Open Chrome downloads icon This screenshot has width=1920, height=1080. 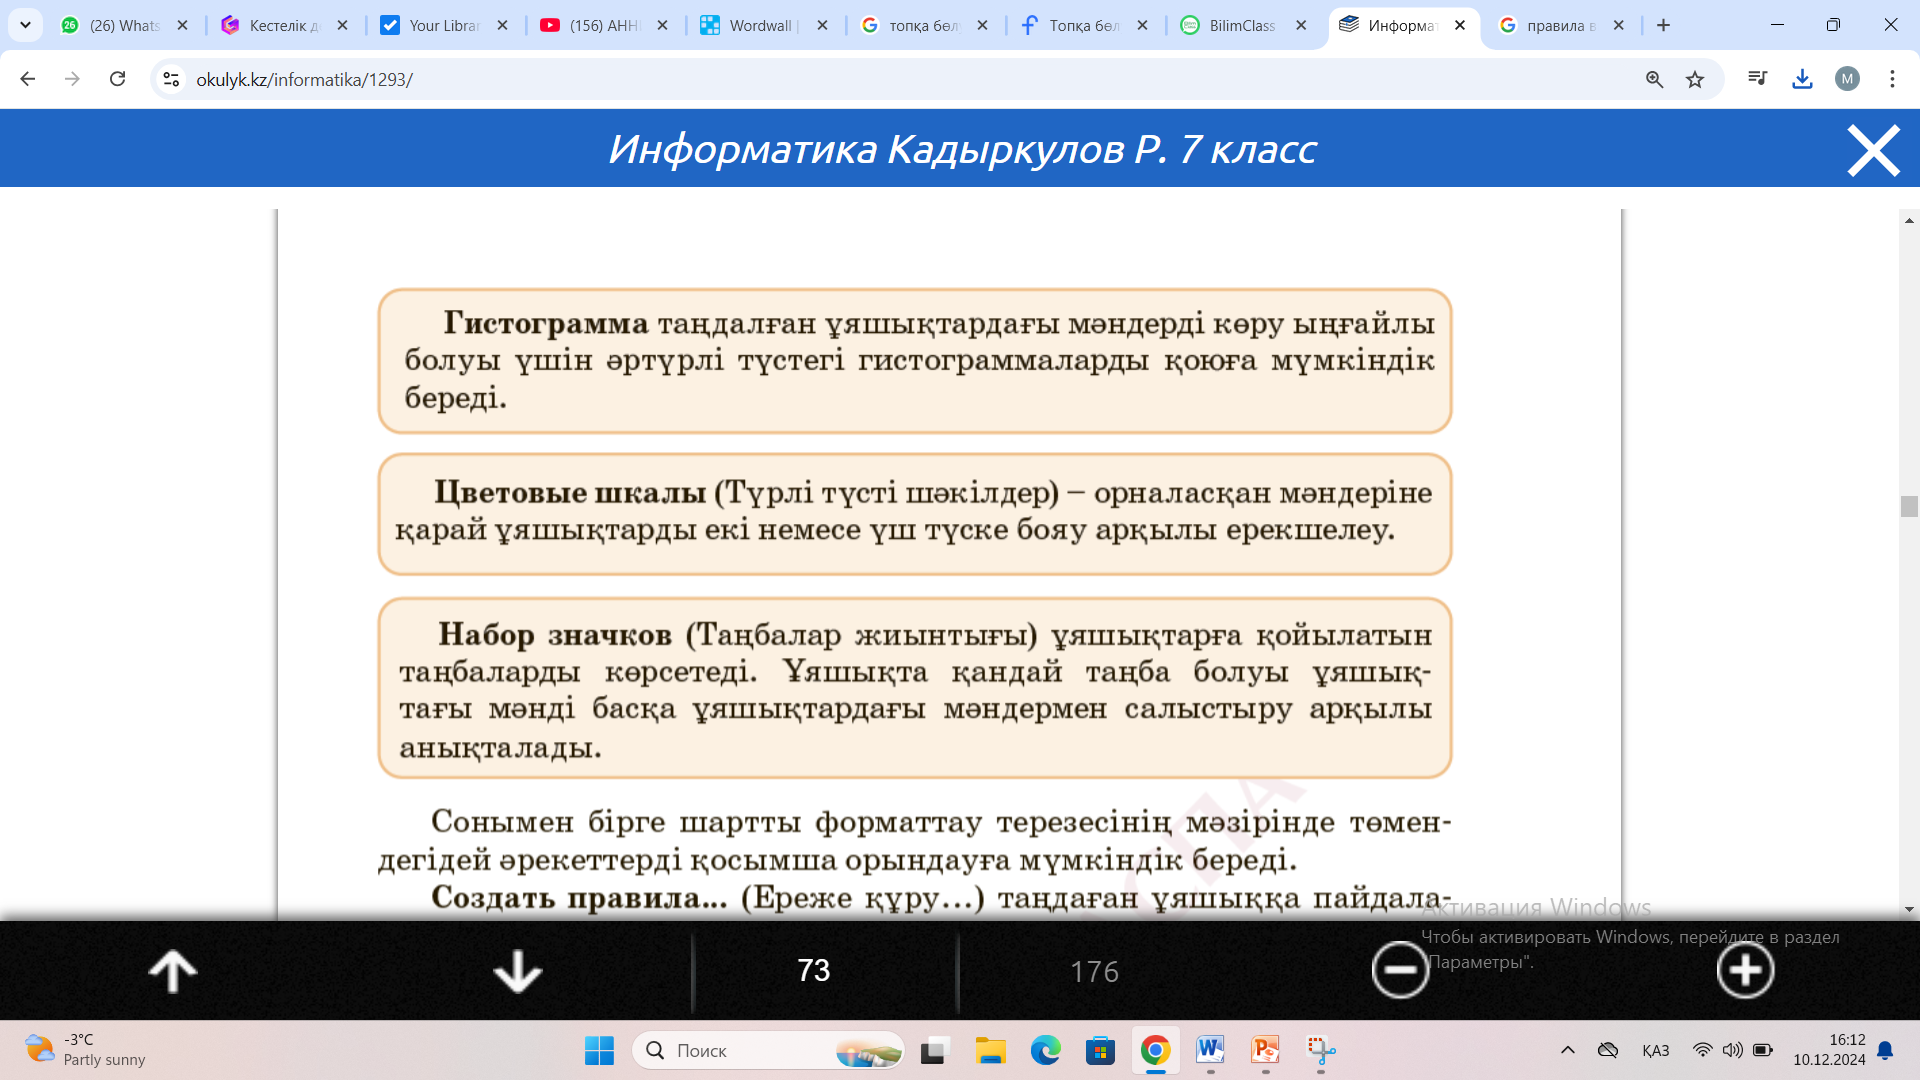1802,79
